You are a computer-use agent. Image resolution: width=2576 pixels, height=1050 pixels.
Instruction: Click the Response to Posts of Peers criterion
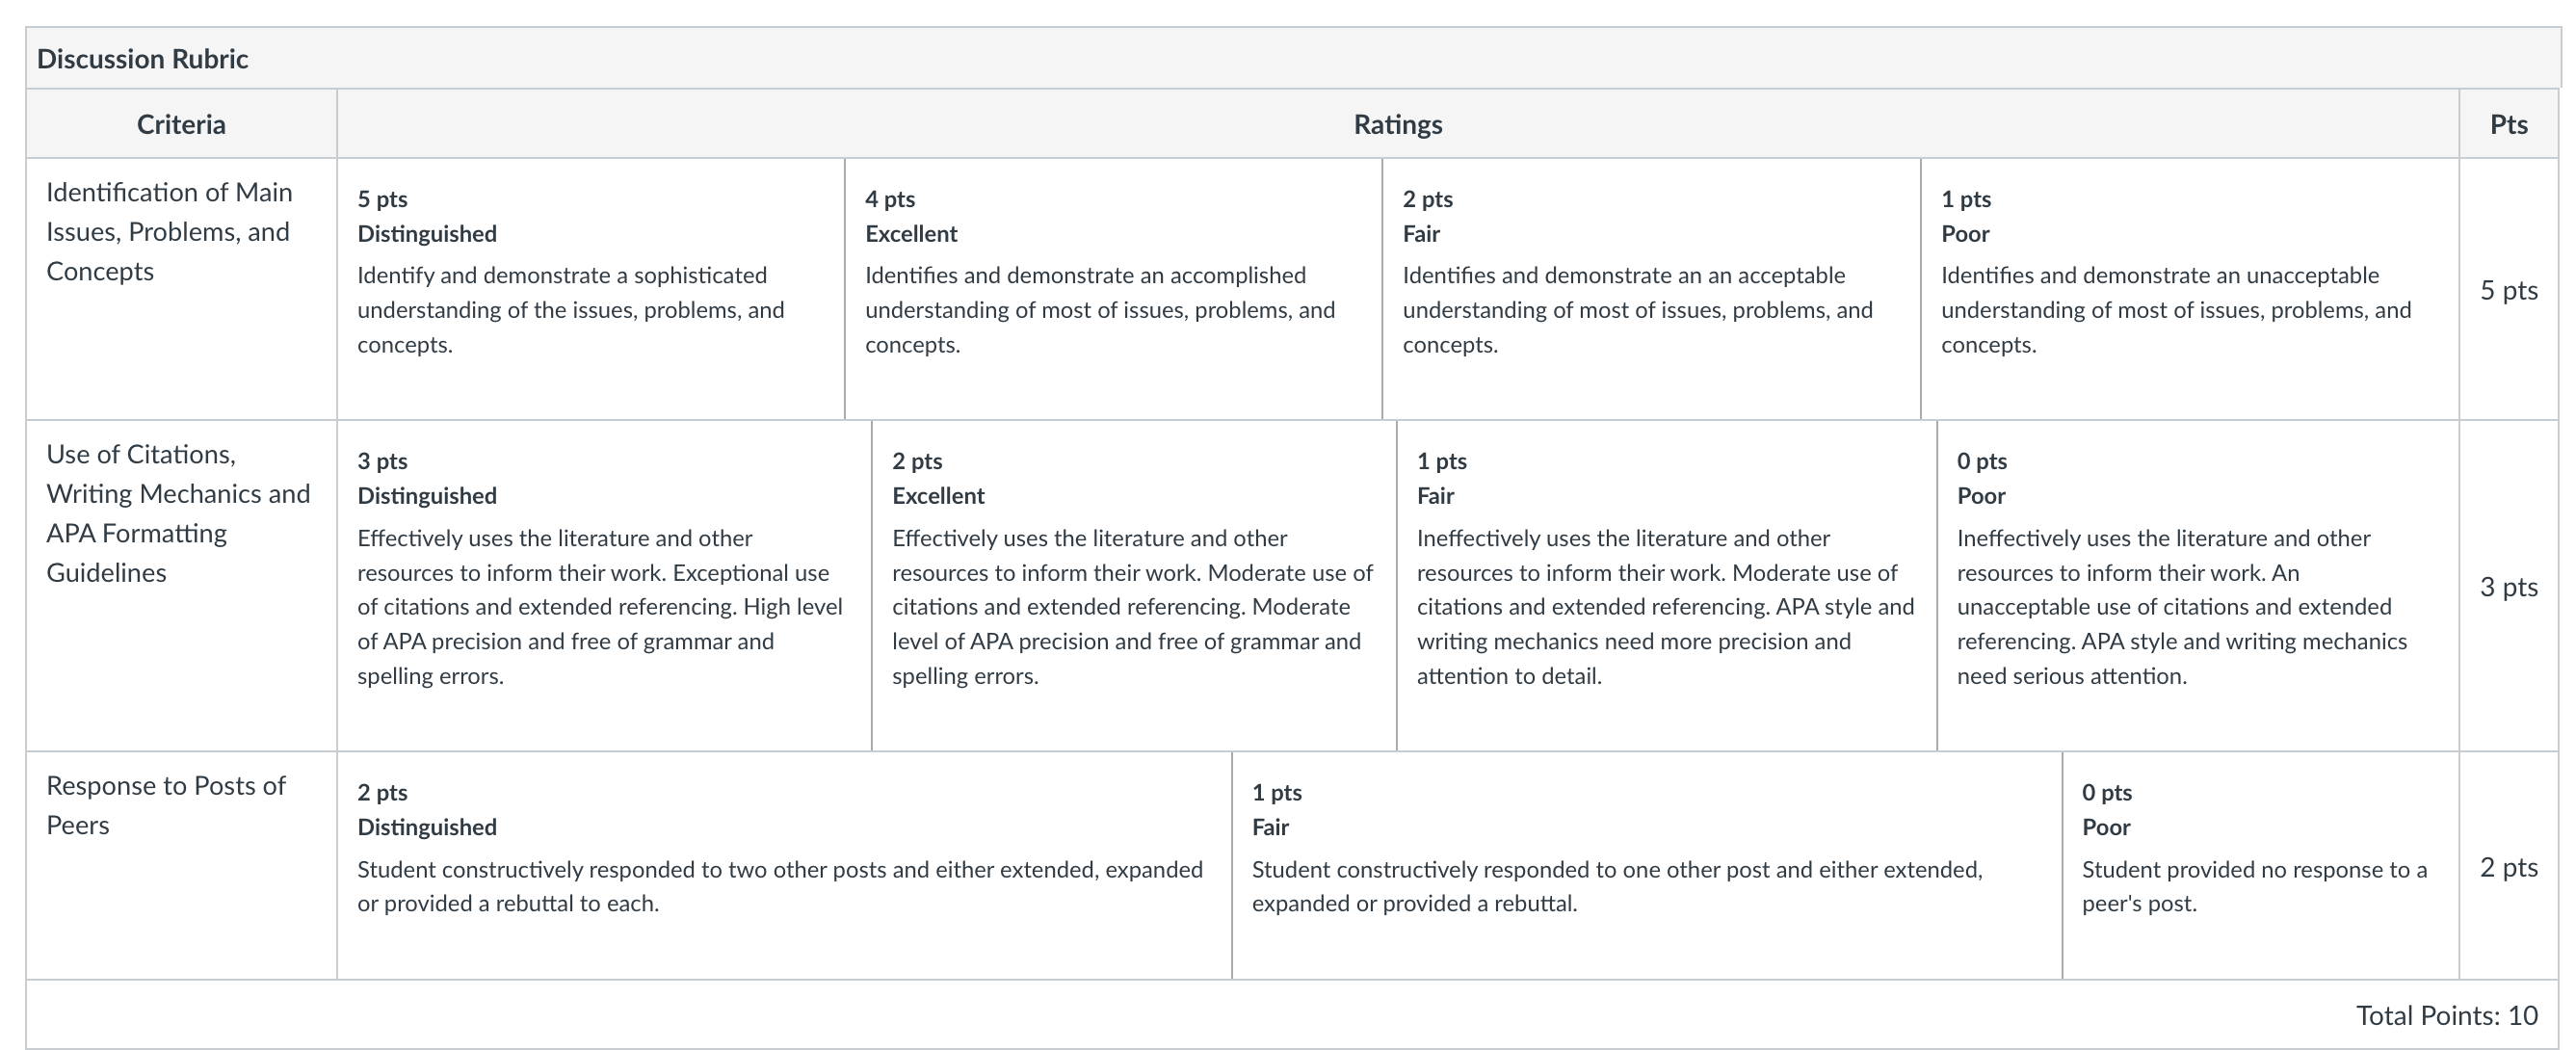(x=166, y=805)
